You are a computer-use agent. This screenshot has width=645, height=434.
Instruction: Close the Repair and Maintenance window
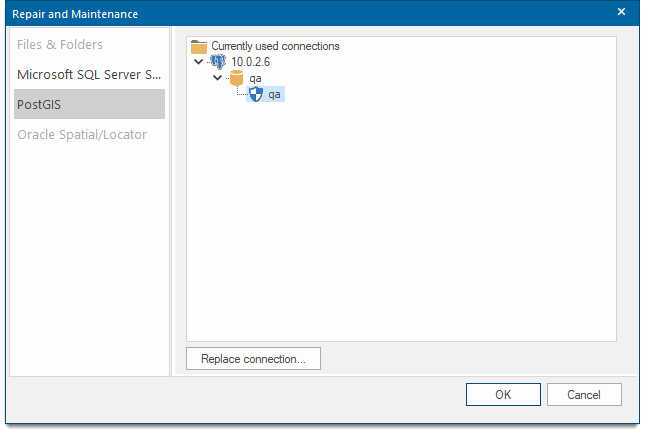621,12
